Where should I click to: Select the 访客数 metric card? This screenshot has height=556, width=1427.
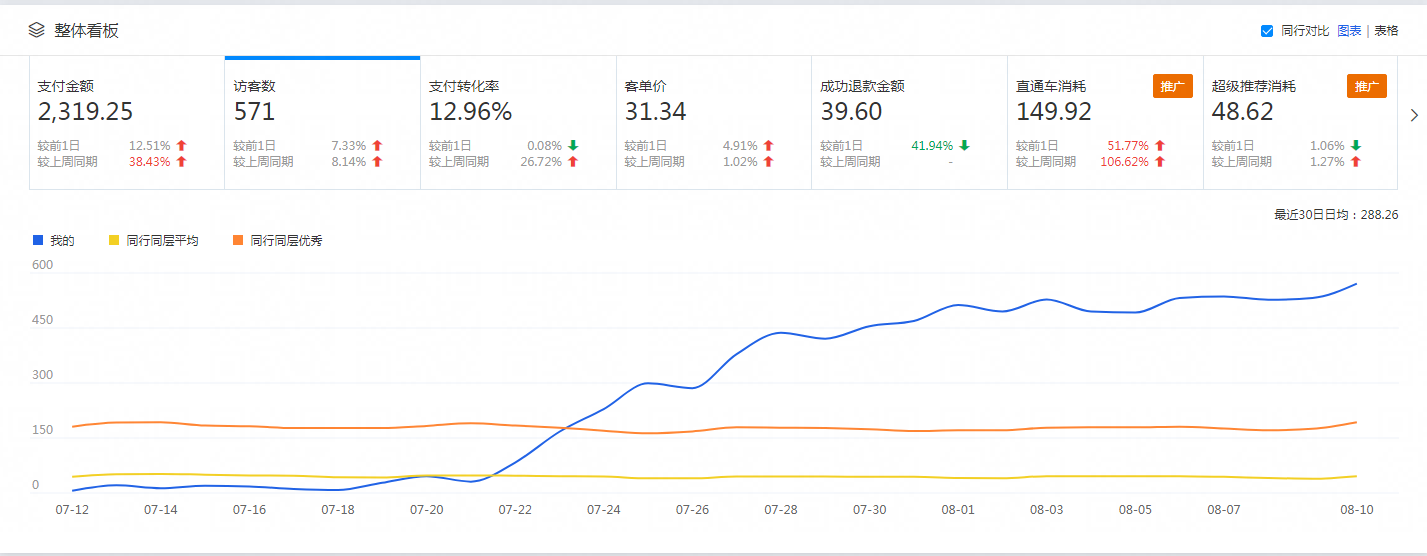[322, 123]
